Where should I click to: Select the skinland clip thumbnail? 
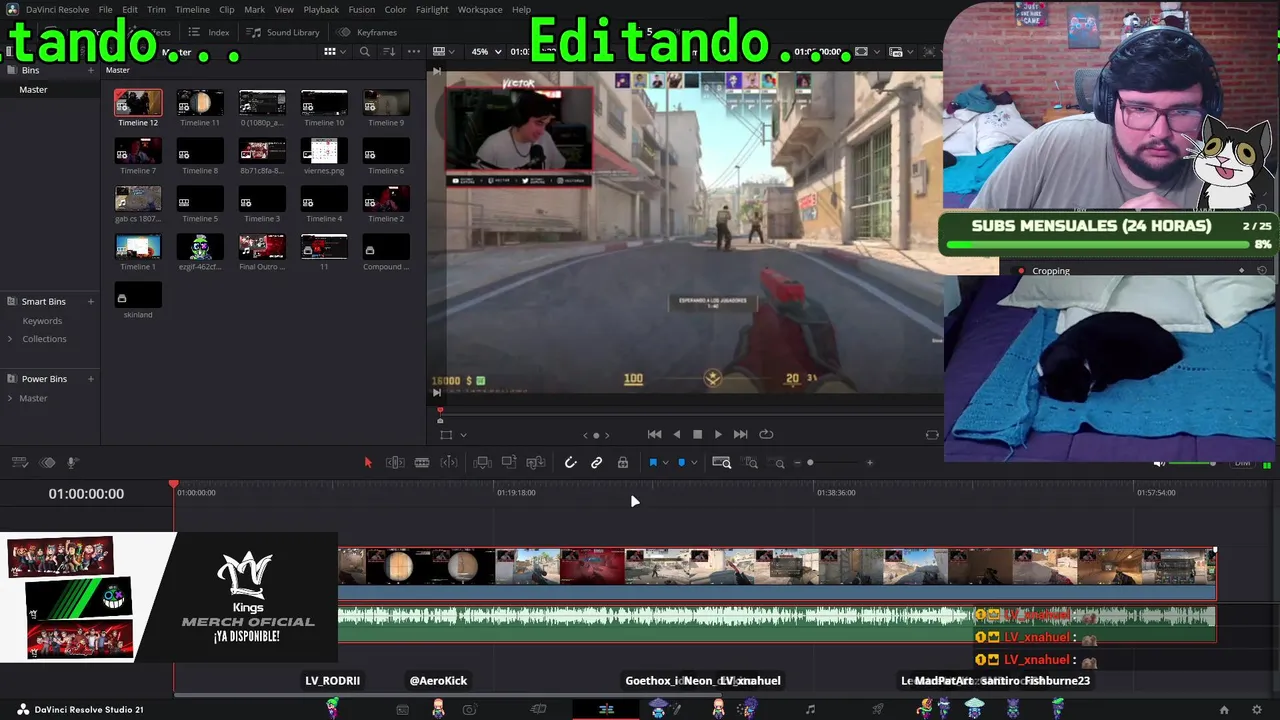point(138,294)
